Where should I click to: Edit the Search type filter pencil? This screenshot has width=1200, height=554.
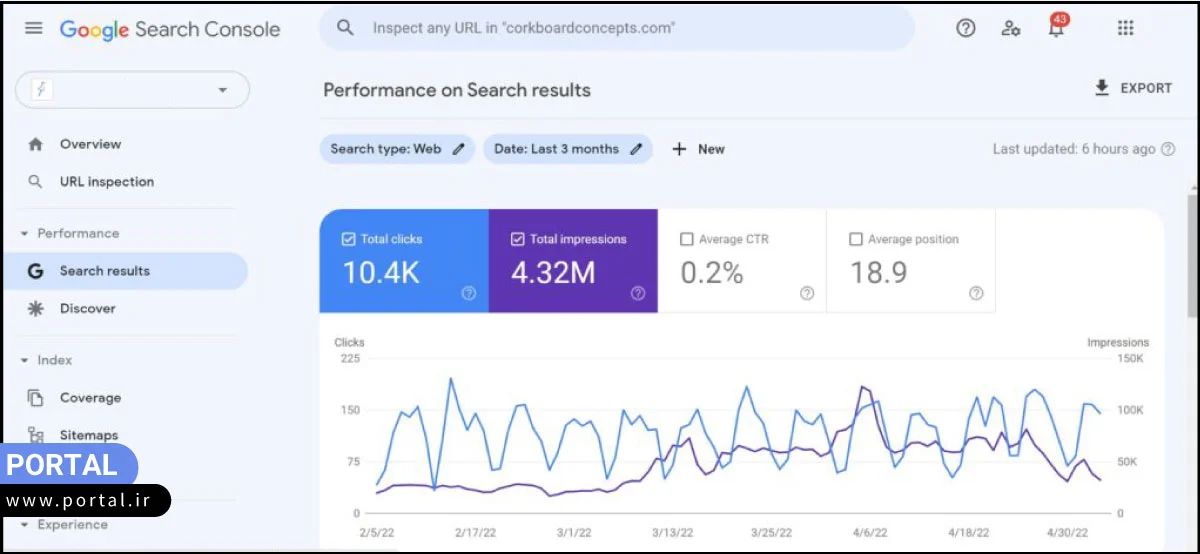459,149
